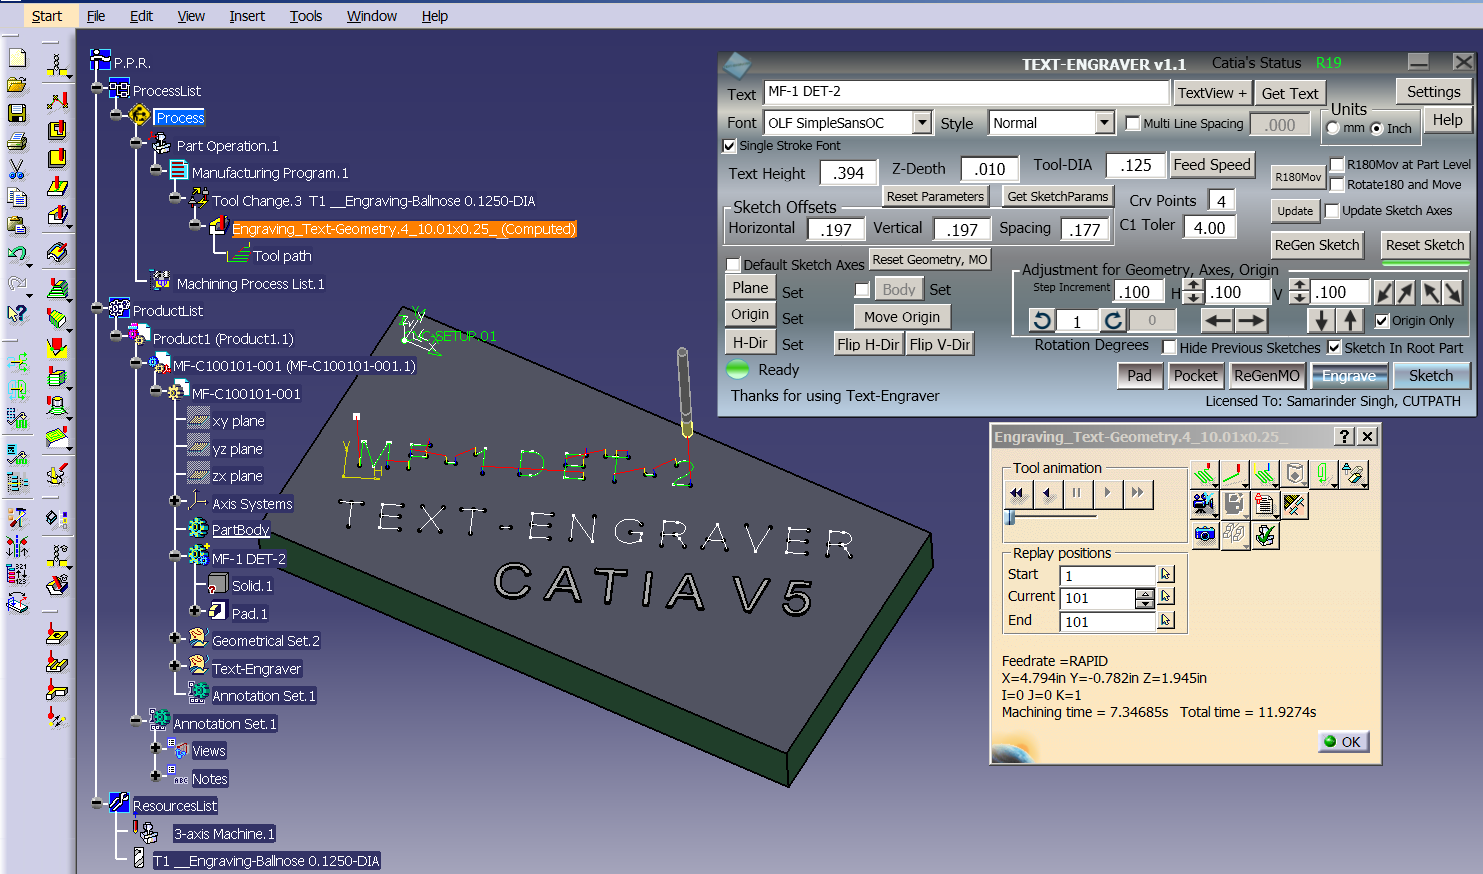
Task: Select the mm units radio button
Action: point(1333,128)
